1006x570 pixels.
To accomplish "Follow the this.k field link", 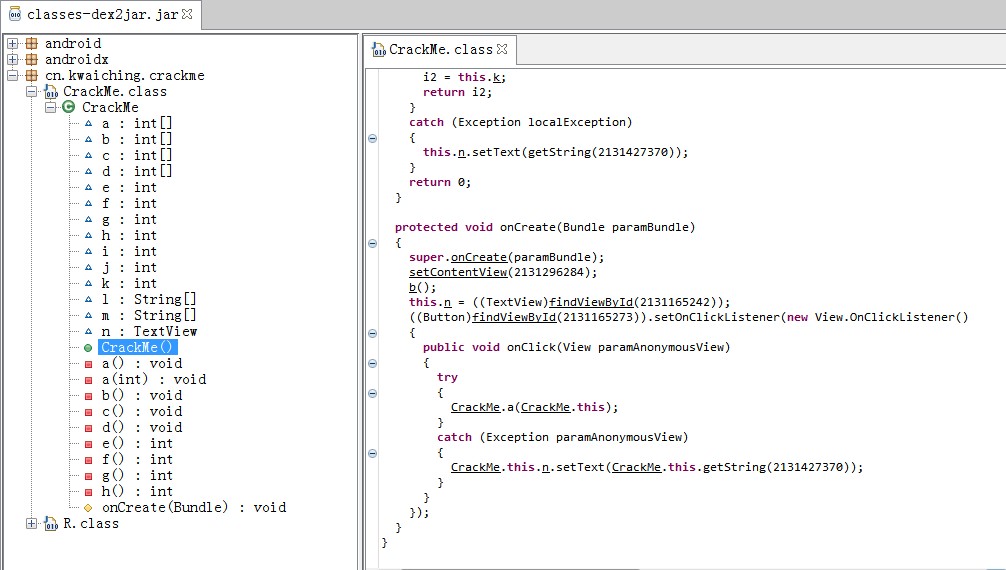I will pyautogui.click(x=496, y=78).
